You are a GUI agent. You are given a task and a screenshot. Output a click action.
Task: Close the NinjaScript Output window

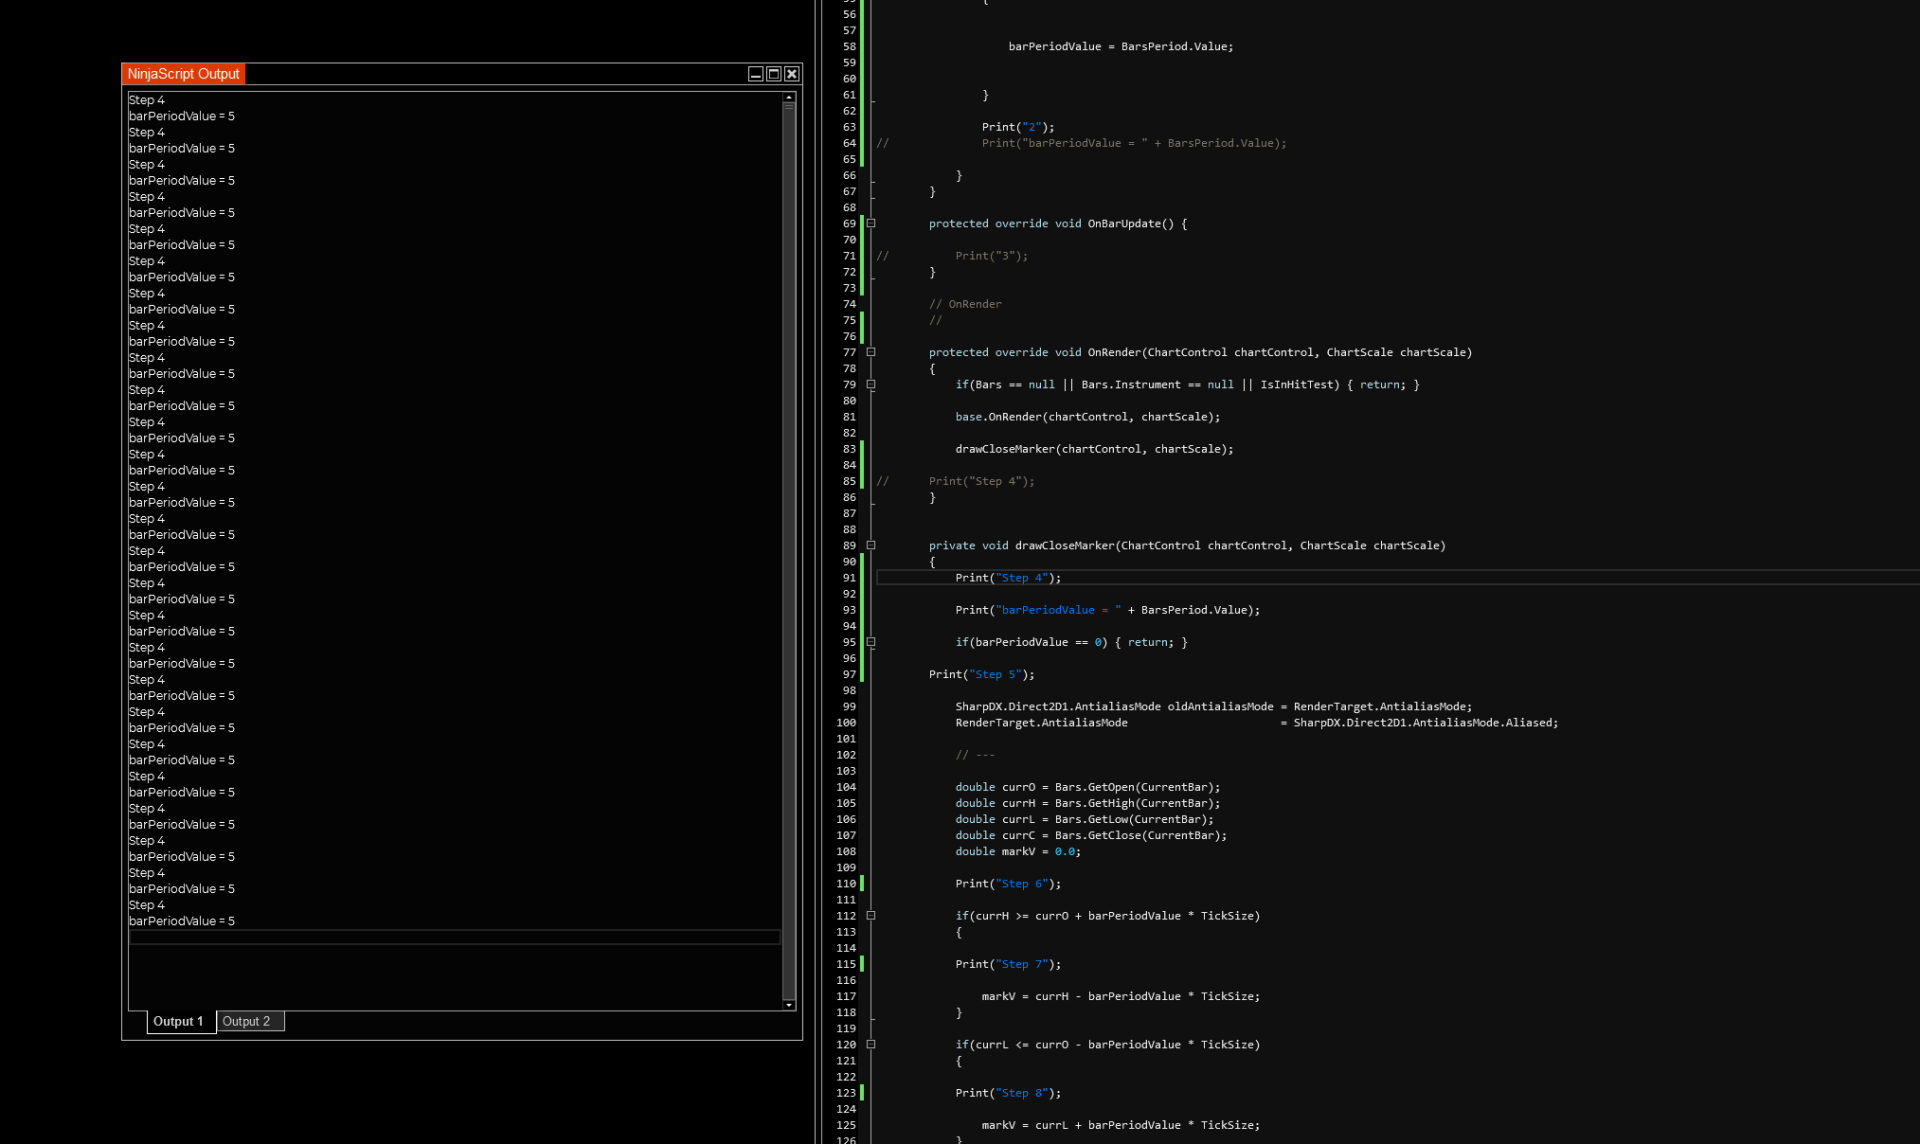pos(792,74)
